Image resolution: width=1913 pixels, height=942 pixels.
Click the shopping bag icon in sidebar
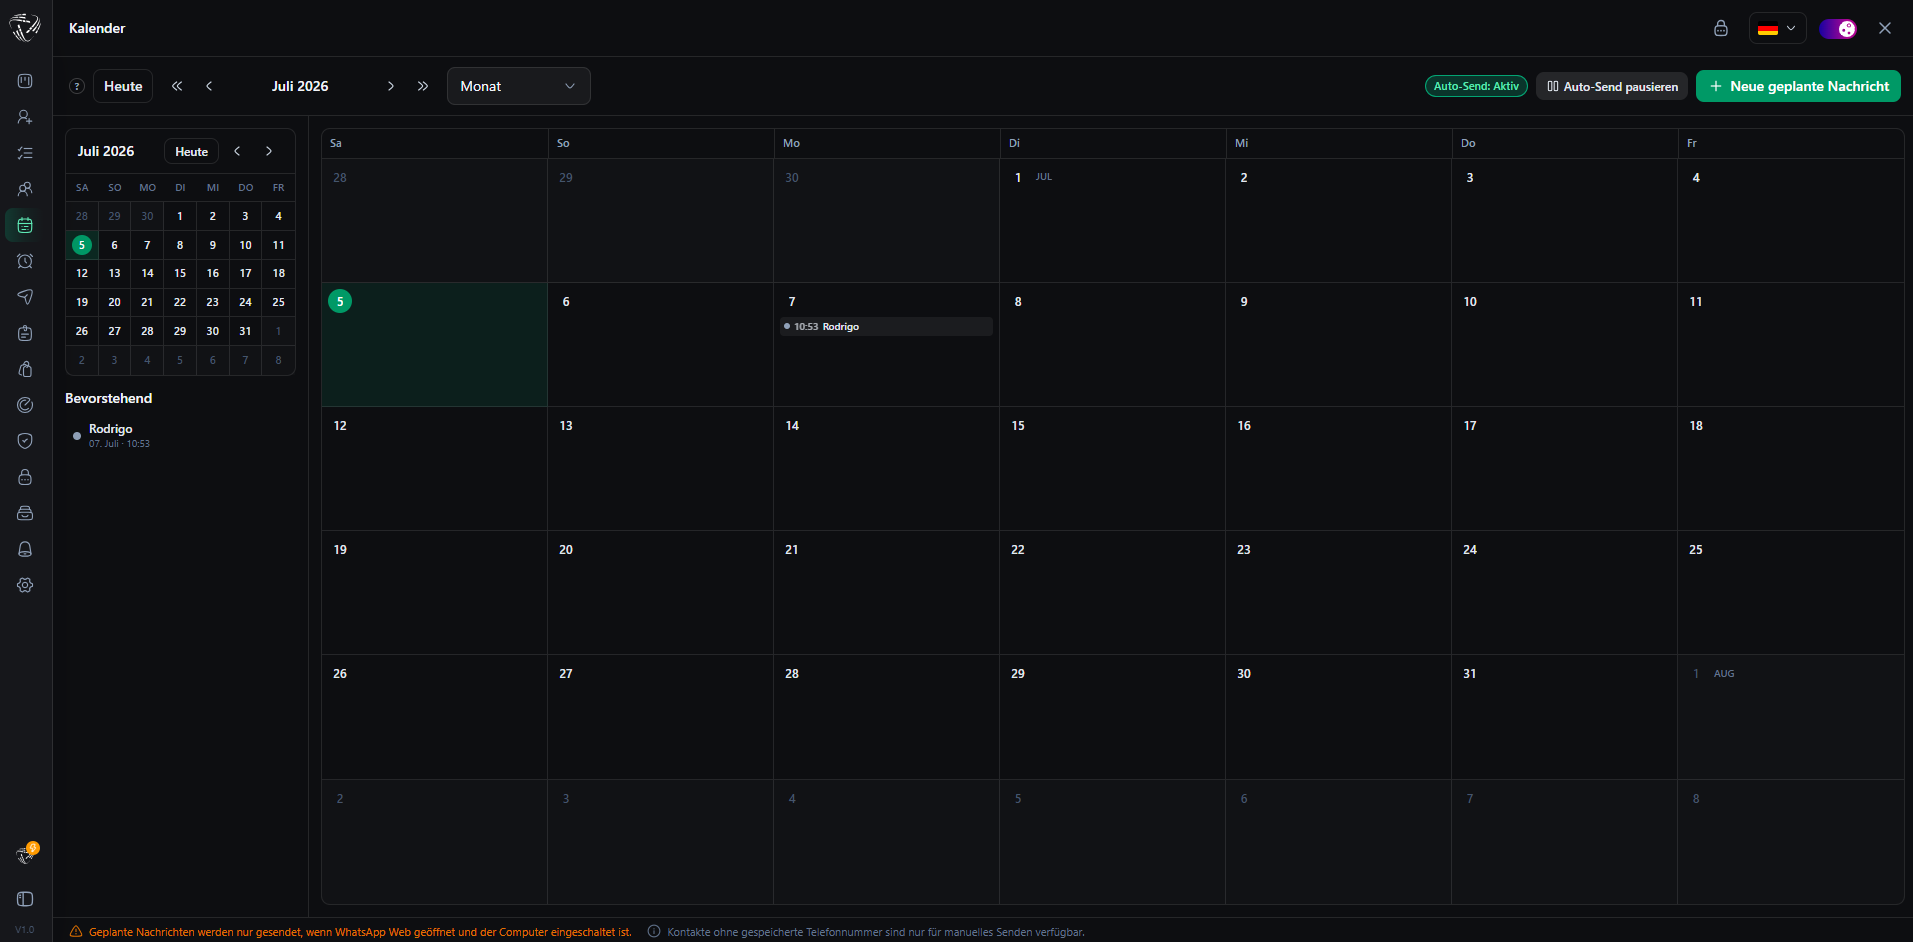tap(25, 369)
